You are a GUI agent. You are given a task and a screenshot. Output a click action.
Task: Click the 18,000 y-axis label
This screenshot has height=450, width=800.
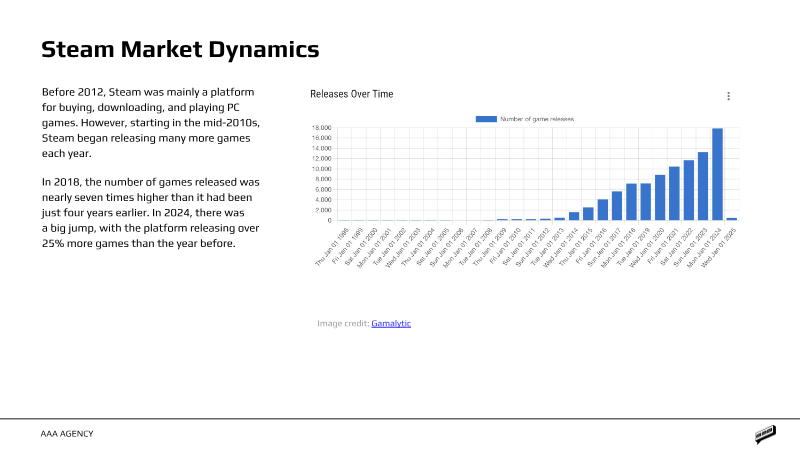coord(322,128)
